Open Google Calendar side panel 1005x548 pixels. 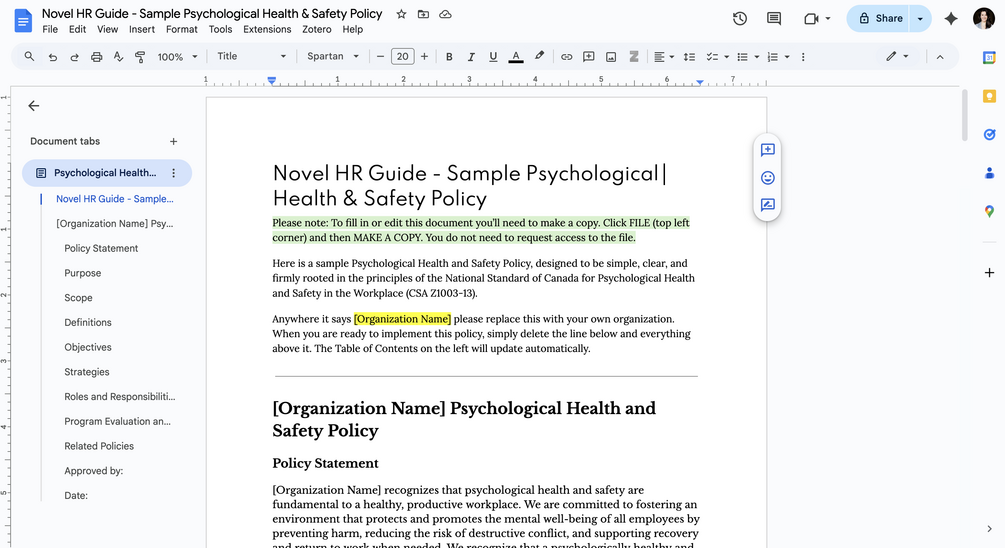(989, 58)
